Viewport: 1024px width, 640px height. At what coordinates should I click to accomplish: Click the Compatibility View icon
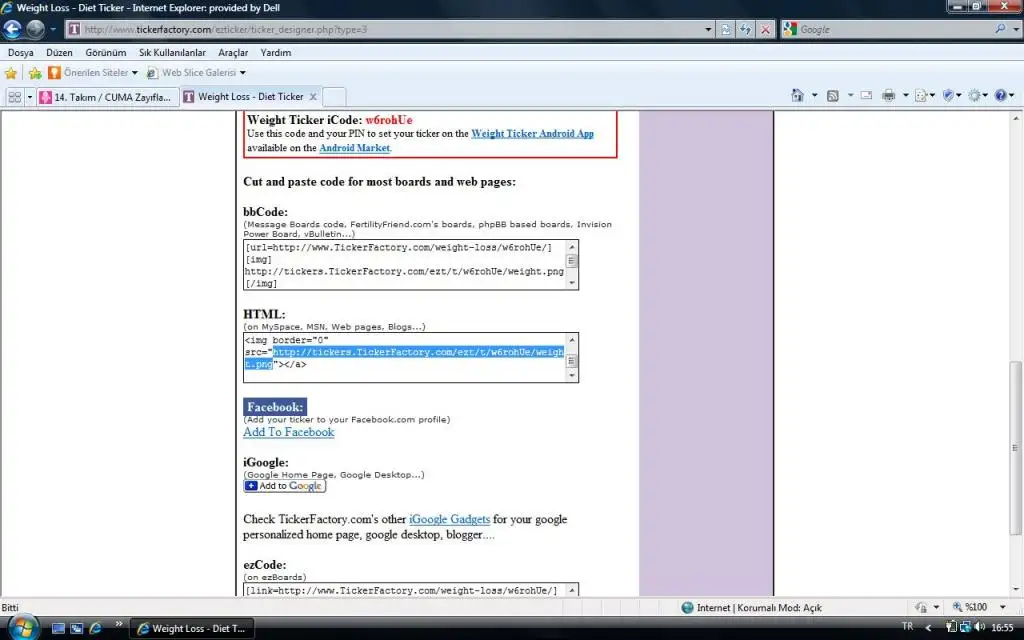point(726,29)
